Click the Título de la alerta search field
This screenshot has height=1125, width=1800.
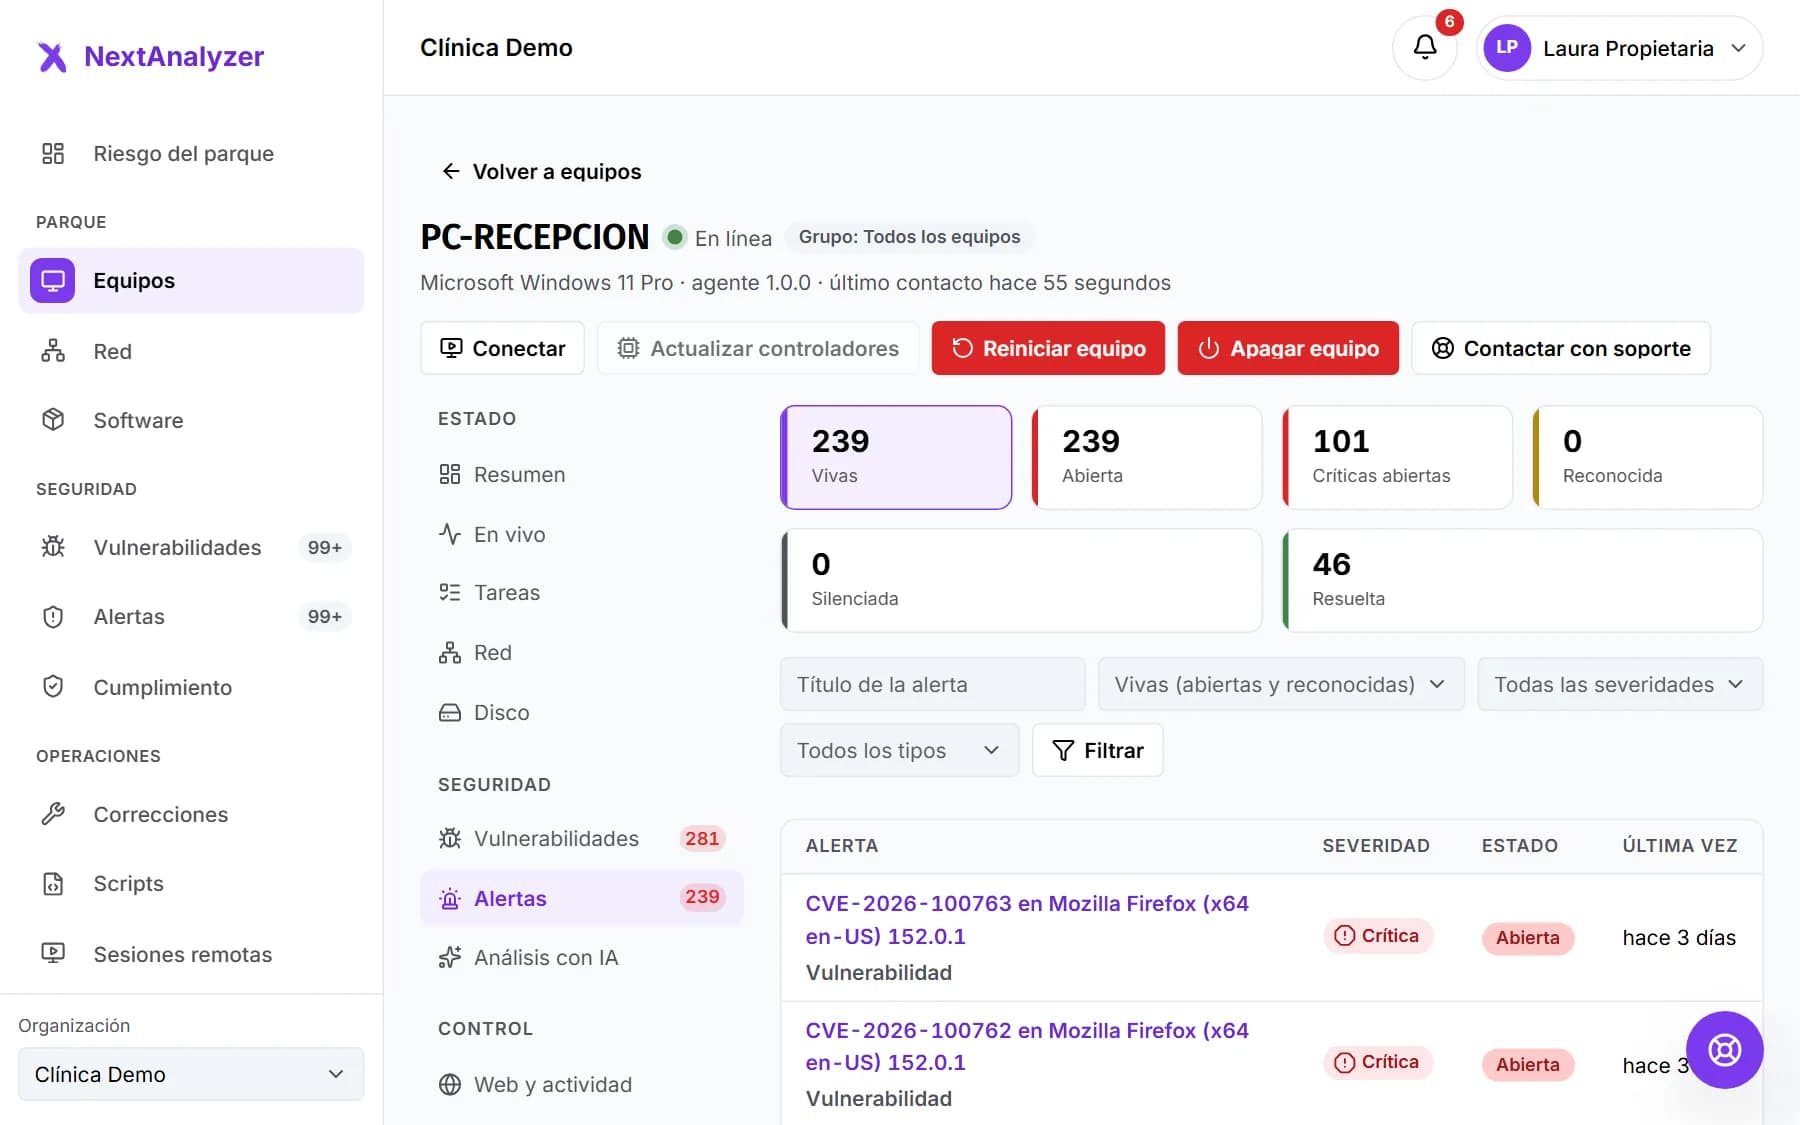(x=932, y=684)
